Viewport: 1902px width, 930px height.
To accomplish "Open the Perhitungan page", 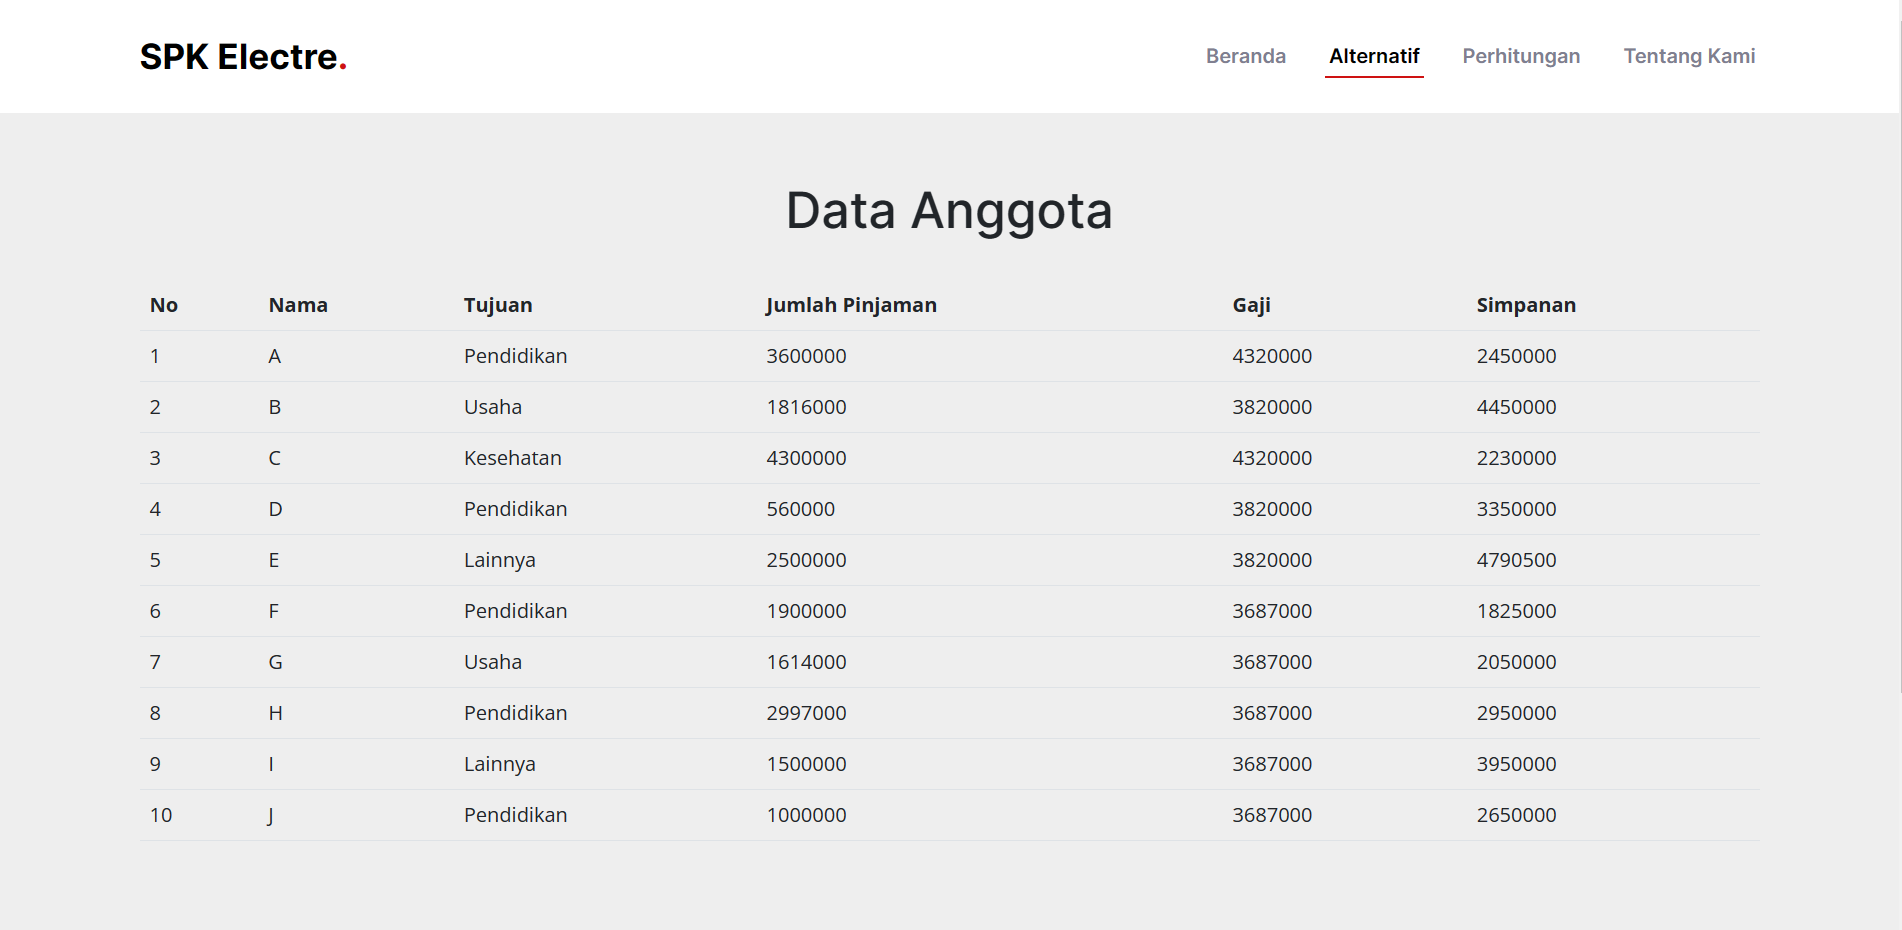I will 1520,56.
